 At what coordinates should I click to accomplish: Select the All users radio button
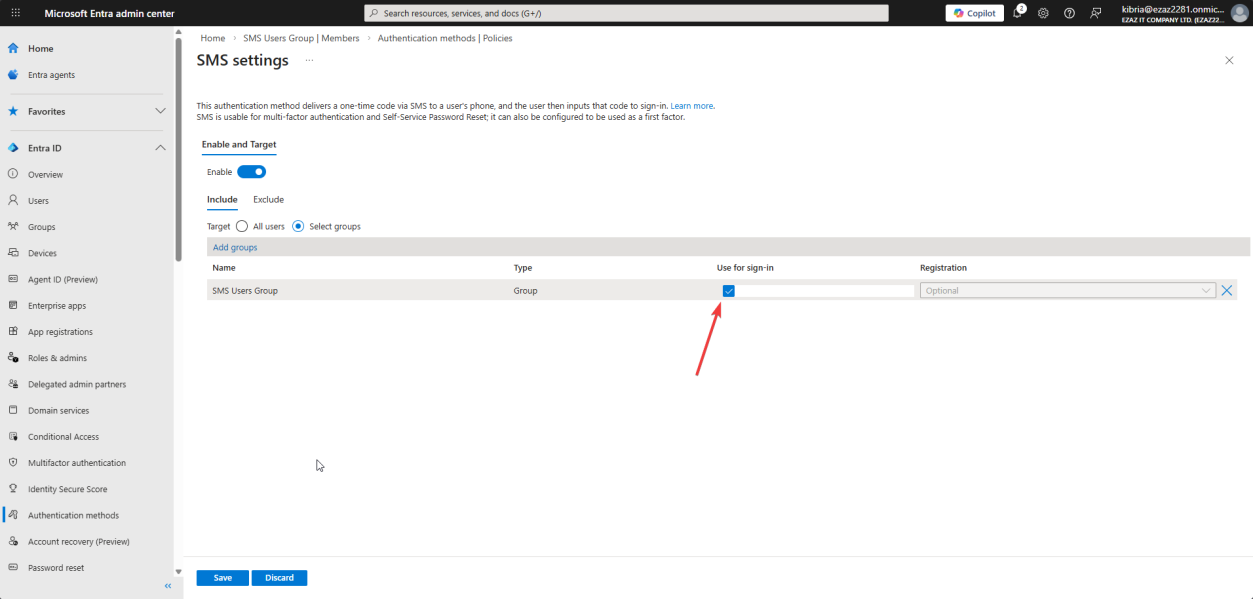coord(242,226)
